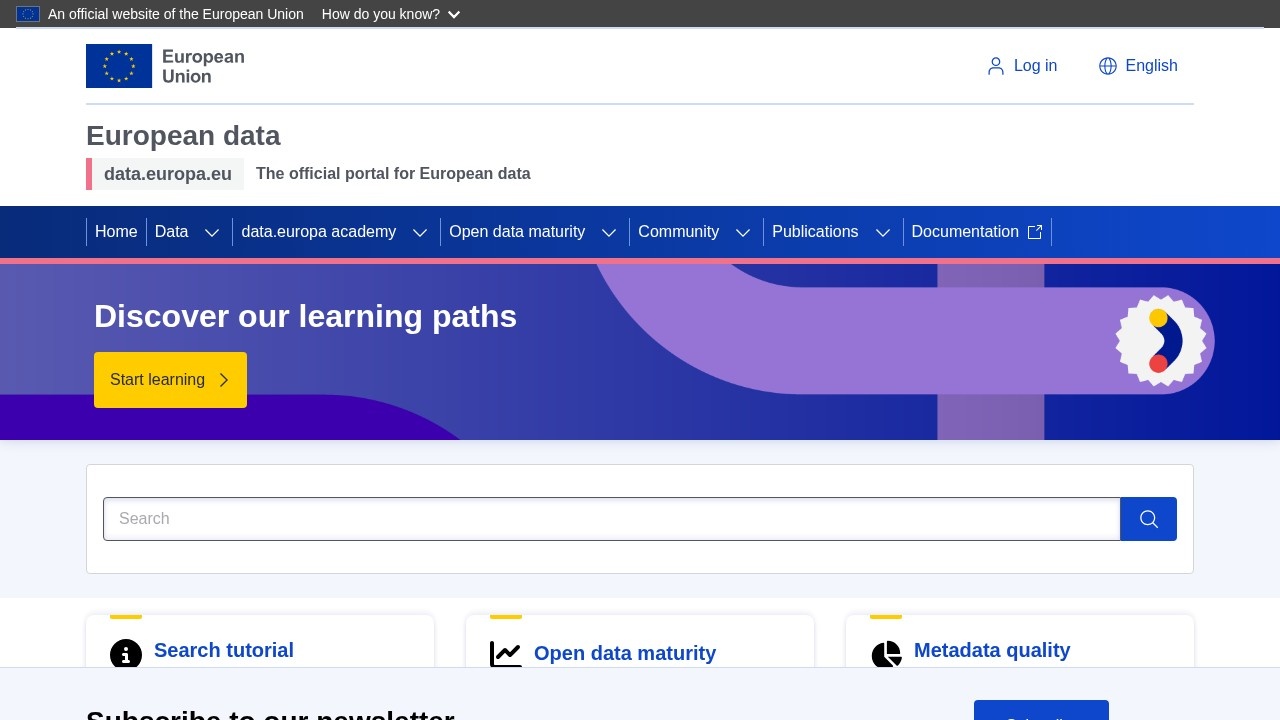Expand the 'How do you know?' dropdown
The image size is (1280, 720).
coord(391,14)
